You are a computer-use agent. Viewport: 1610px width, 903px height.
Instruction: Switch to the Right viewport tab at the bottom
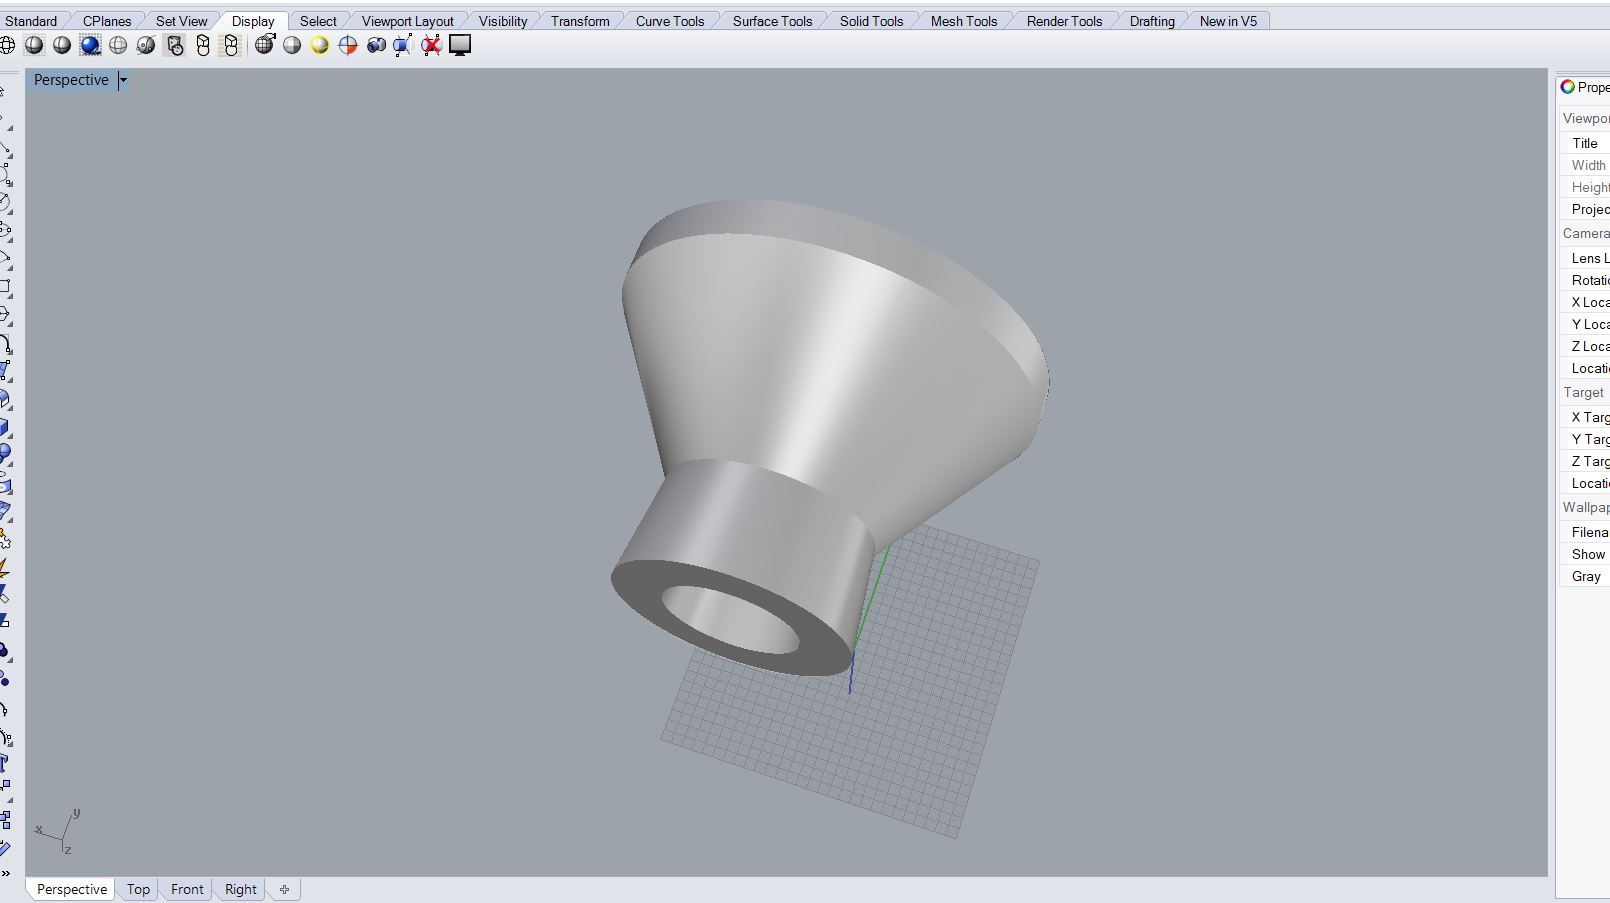(x=241, y=889)
